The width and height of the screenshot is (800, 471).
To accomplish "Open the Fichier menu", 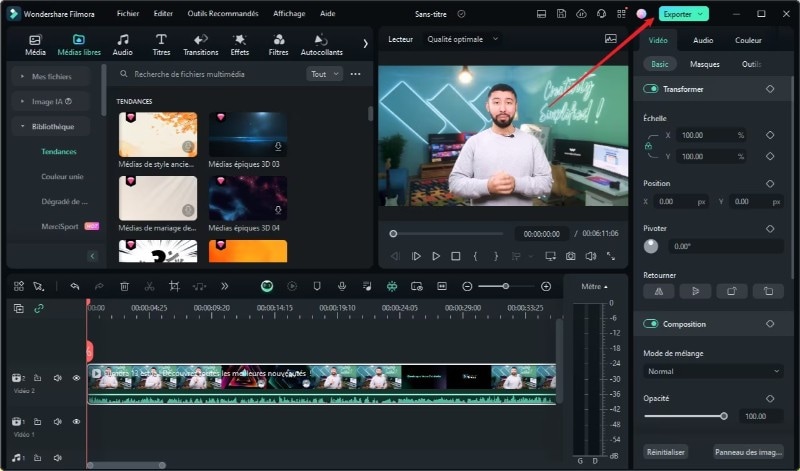I will pos(128,14).
